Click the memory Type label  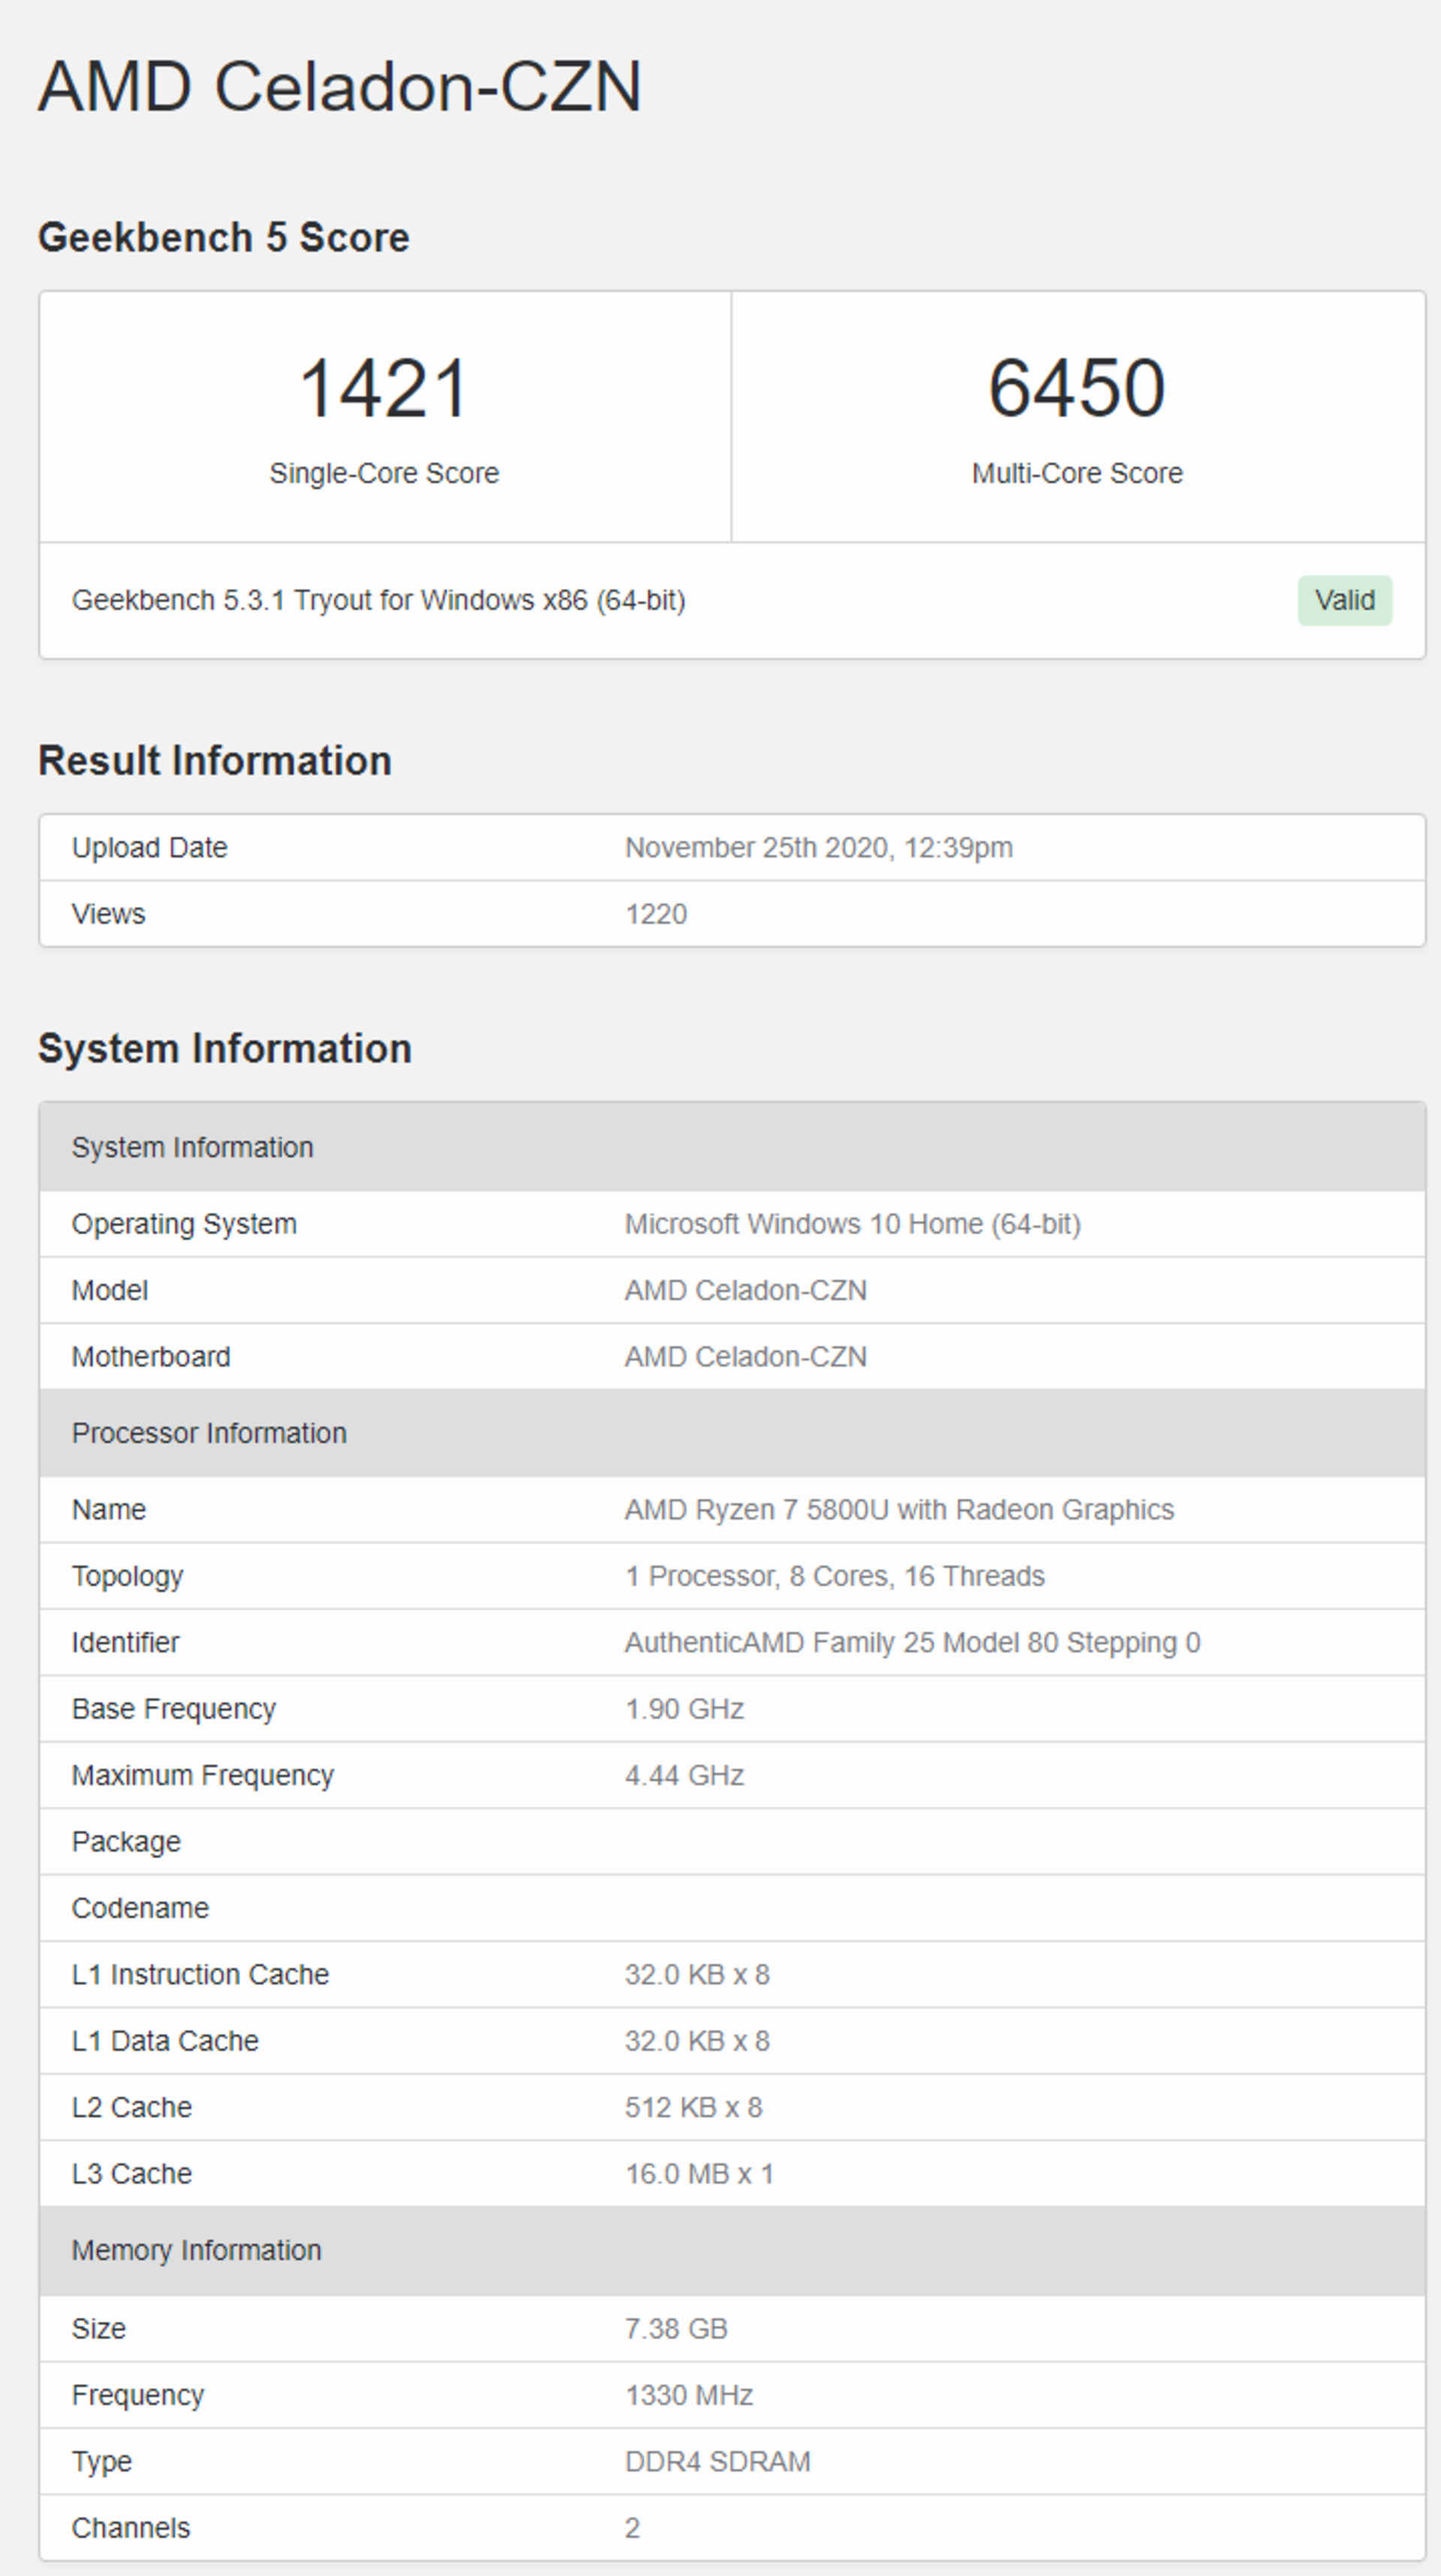pyautogui.click(x=101, y=2462)
